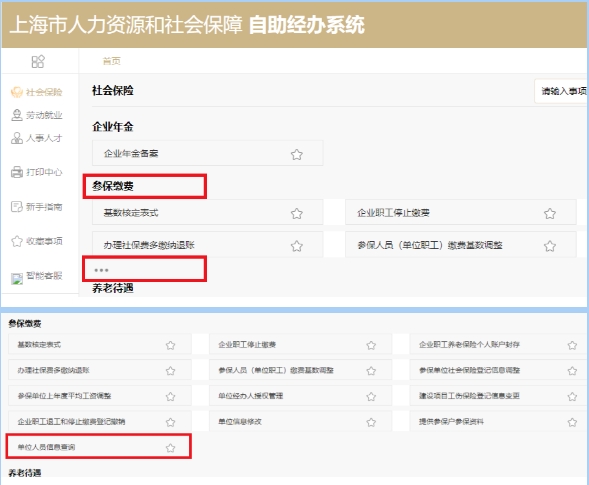Open 劳动就业 sidebar section
589x485 pixels.
[x=37, y=115]
